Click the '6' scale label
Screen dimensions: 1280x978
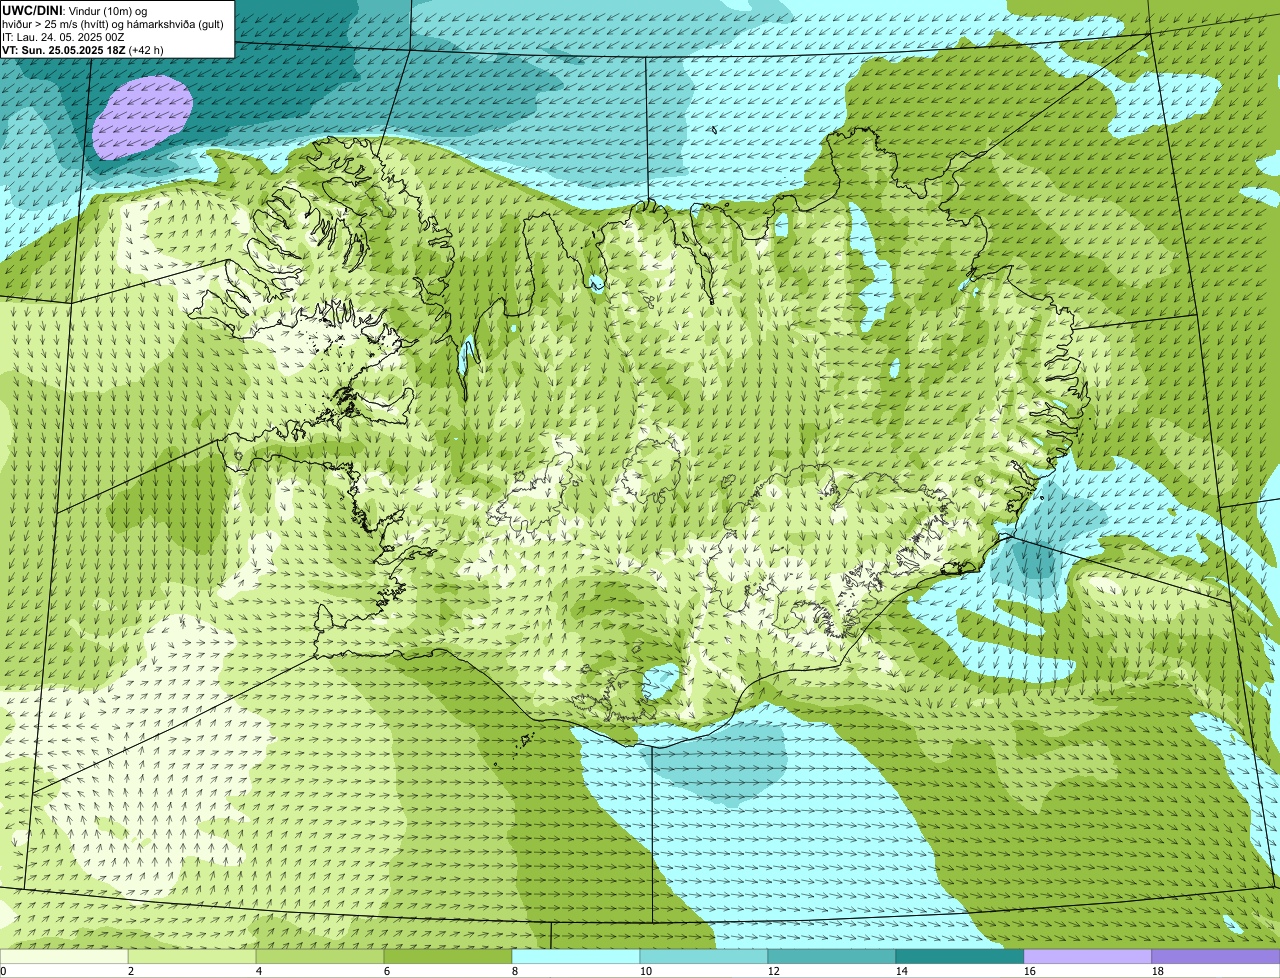pos(387,971)
